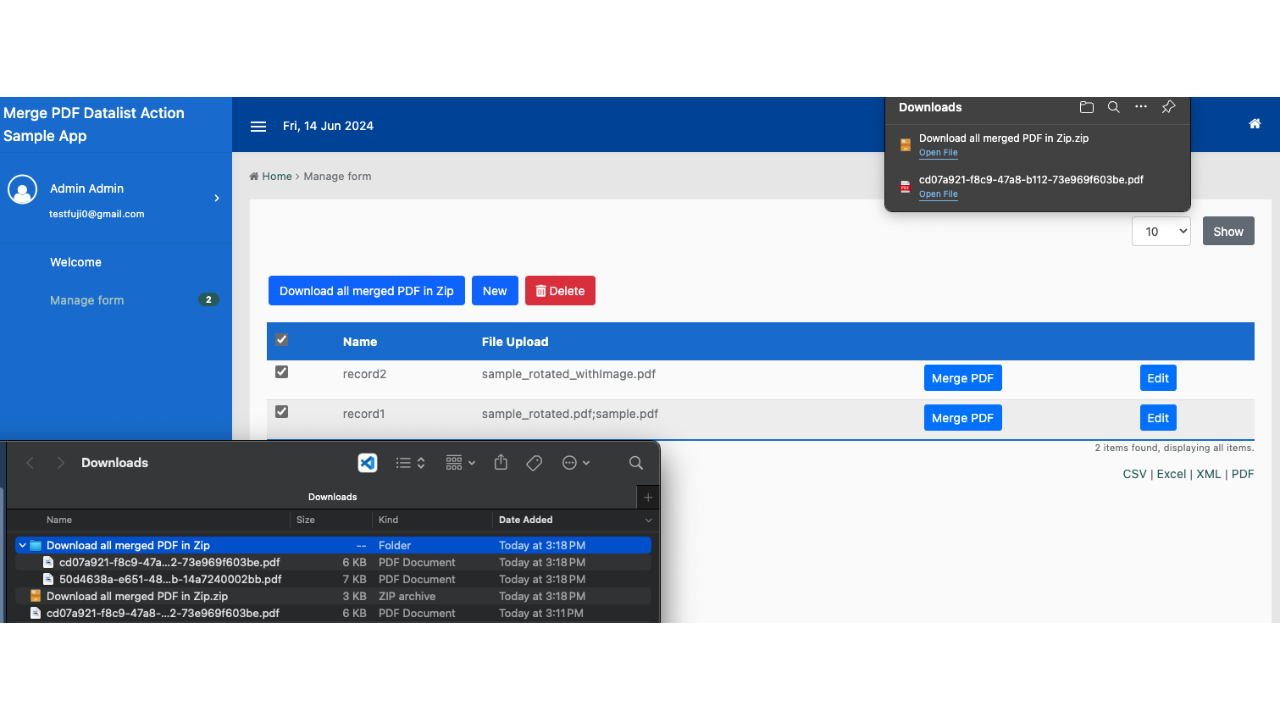Click the red Delete button

(560, 291)
